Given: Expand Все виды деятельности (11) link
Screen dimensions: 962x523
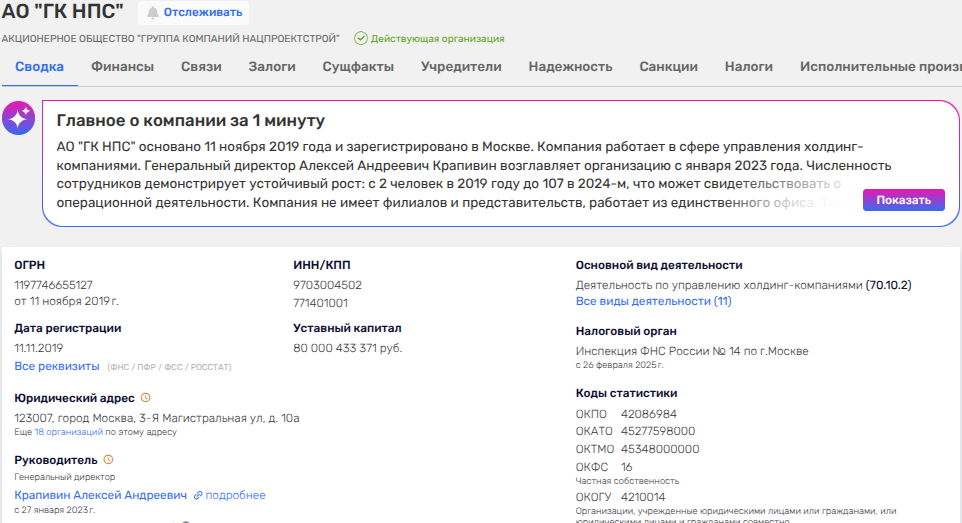Looking at the screenshot, I should pos(653,301).
